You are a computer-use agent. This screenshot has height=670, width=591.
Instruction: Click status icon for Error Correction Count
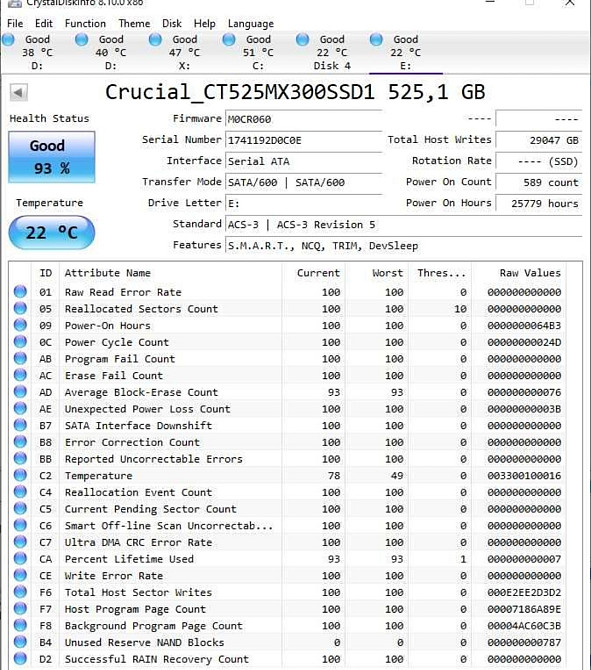pyautogui.click(x=20, y=442)
